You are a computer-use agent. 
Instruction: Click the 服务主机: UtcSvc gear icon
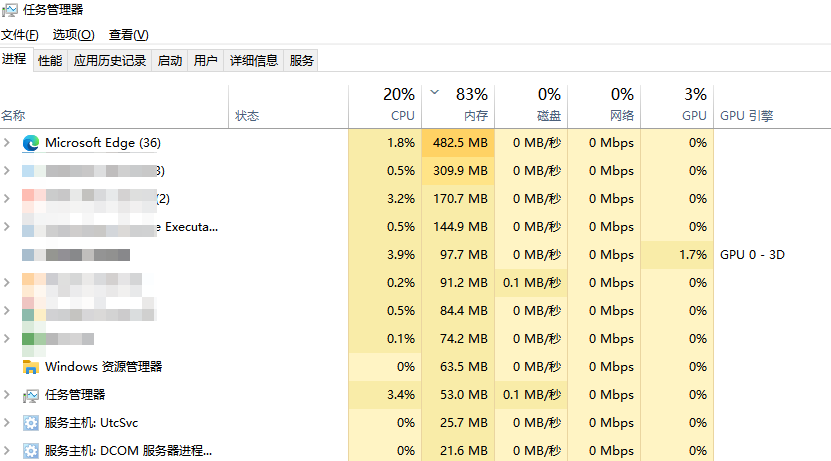pyautogui.click(x=31, y=423)
